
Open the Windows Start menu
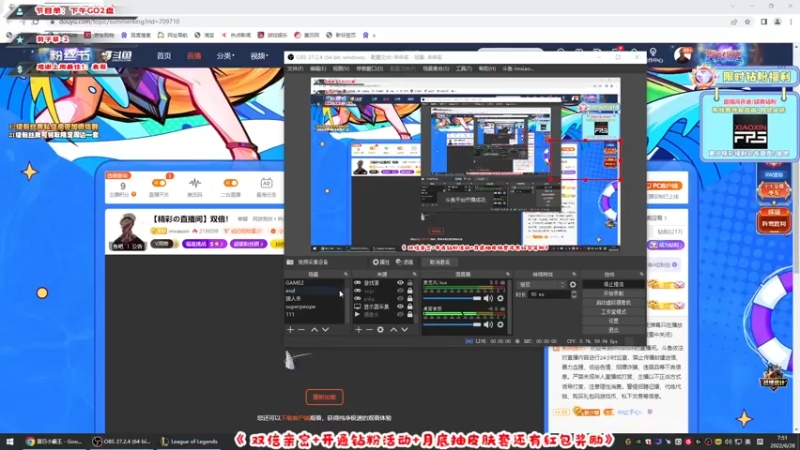9,442
